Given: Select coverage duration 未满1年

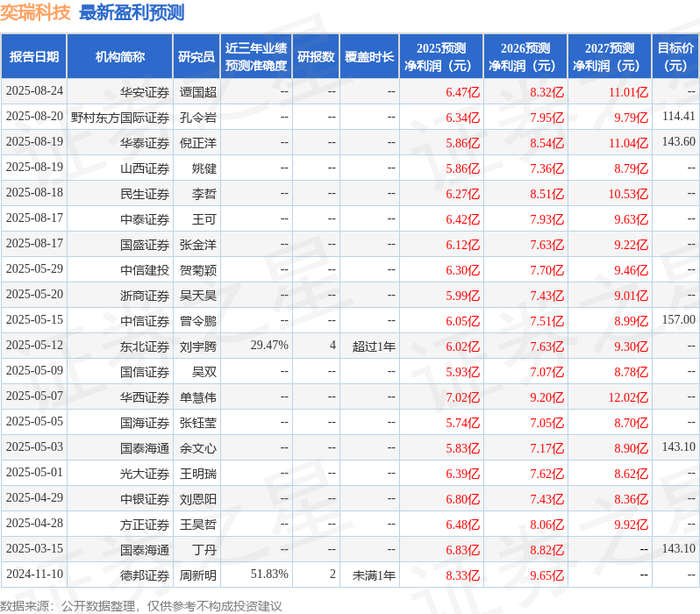Looking at the screenshot, I should (374, 576).
